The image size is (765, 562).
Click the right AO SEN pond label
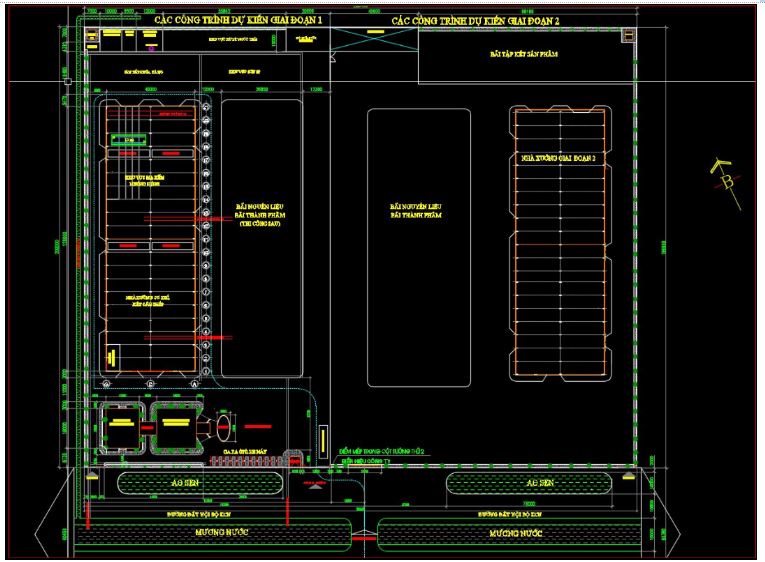pyautogui.click(x=540, y=482)
